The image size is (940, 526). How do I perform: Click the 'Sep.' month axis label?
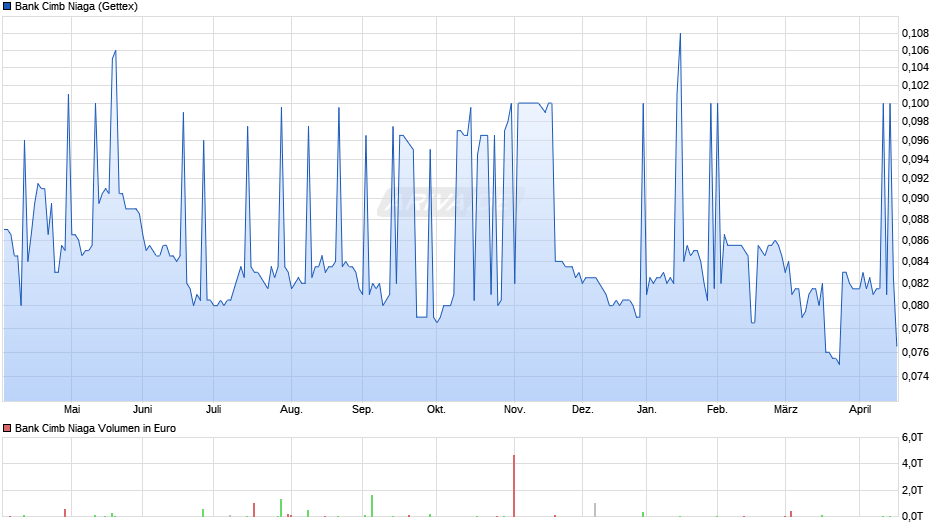pos(363,410)
